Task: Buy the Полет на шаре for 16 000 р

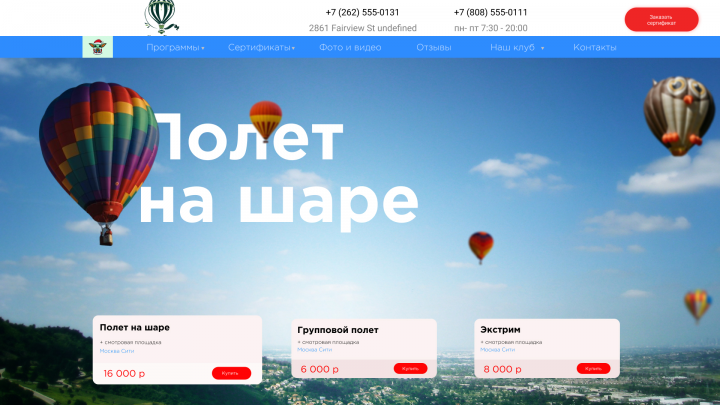Action: coord(231,373)
